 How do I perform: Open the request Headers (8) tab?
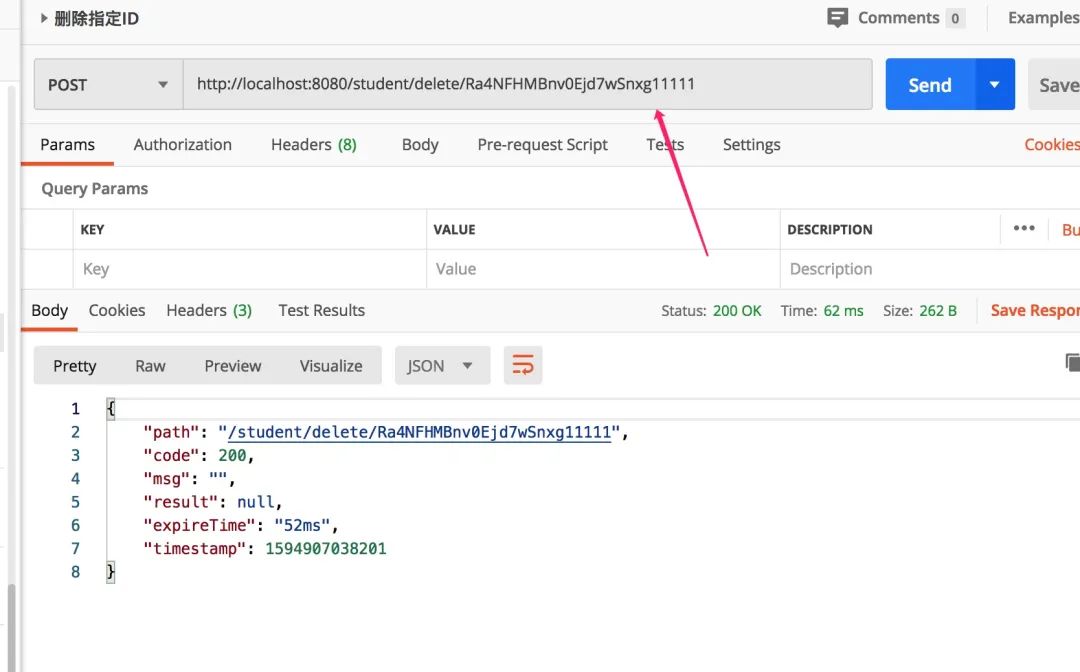(313, 145)
